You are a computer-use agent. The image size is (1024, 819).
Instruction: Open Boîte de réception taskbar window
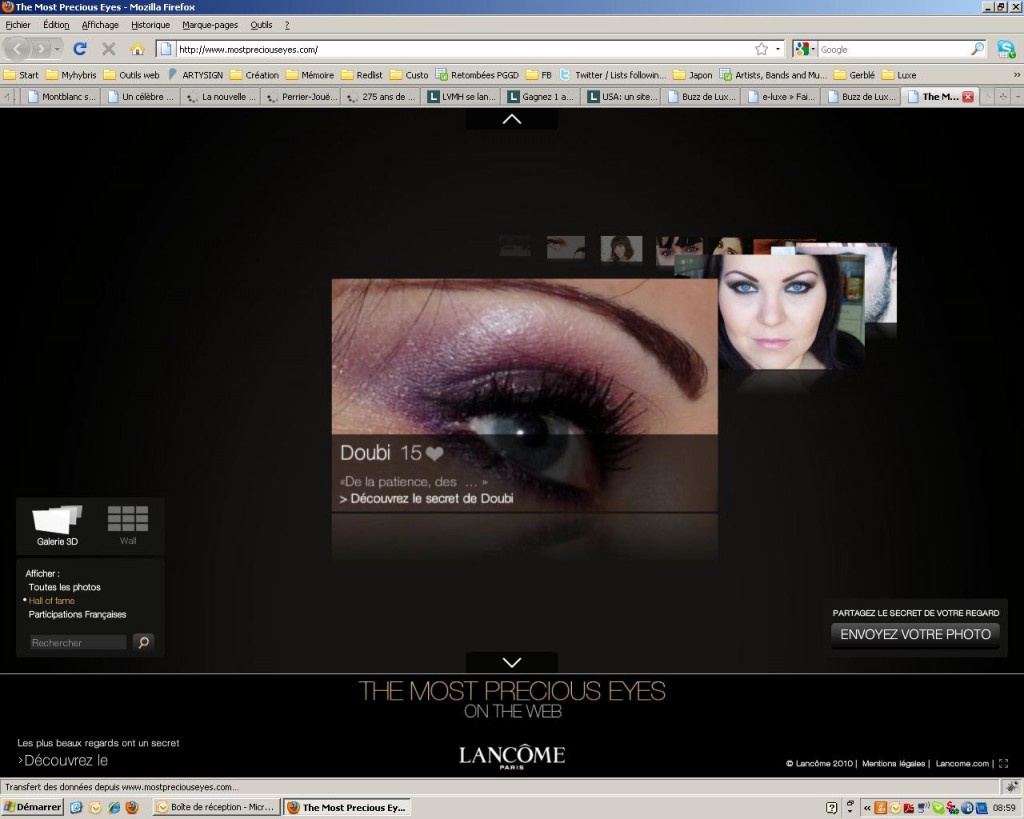(x=217, y=807)
